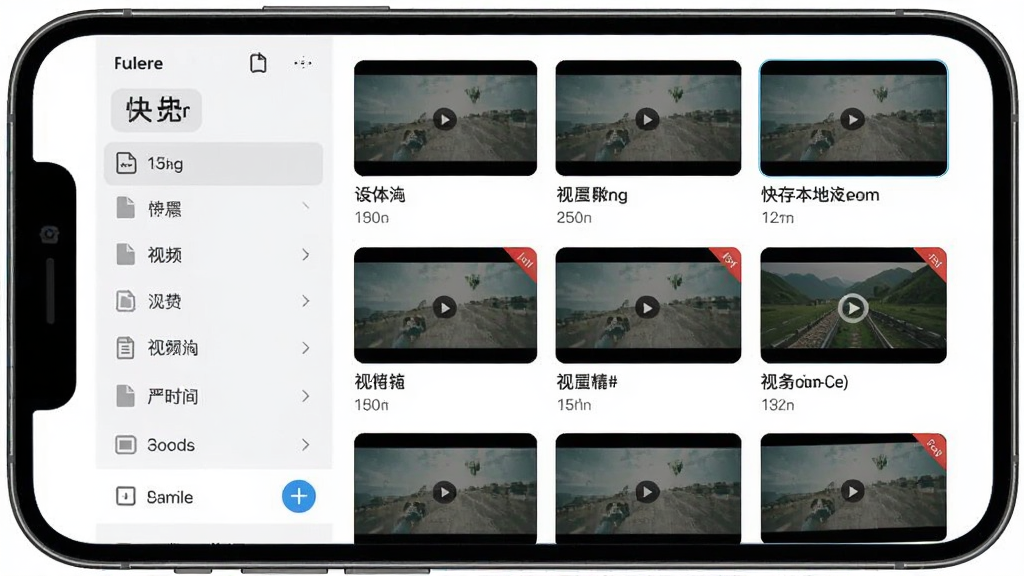1024x576 pixels.
Task: Expand the 视频询 row chevron
Action: click(306, 347)
